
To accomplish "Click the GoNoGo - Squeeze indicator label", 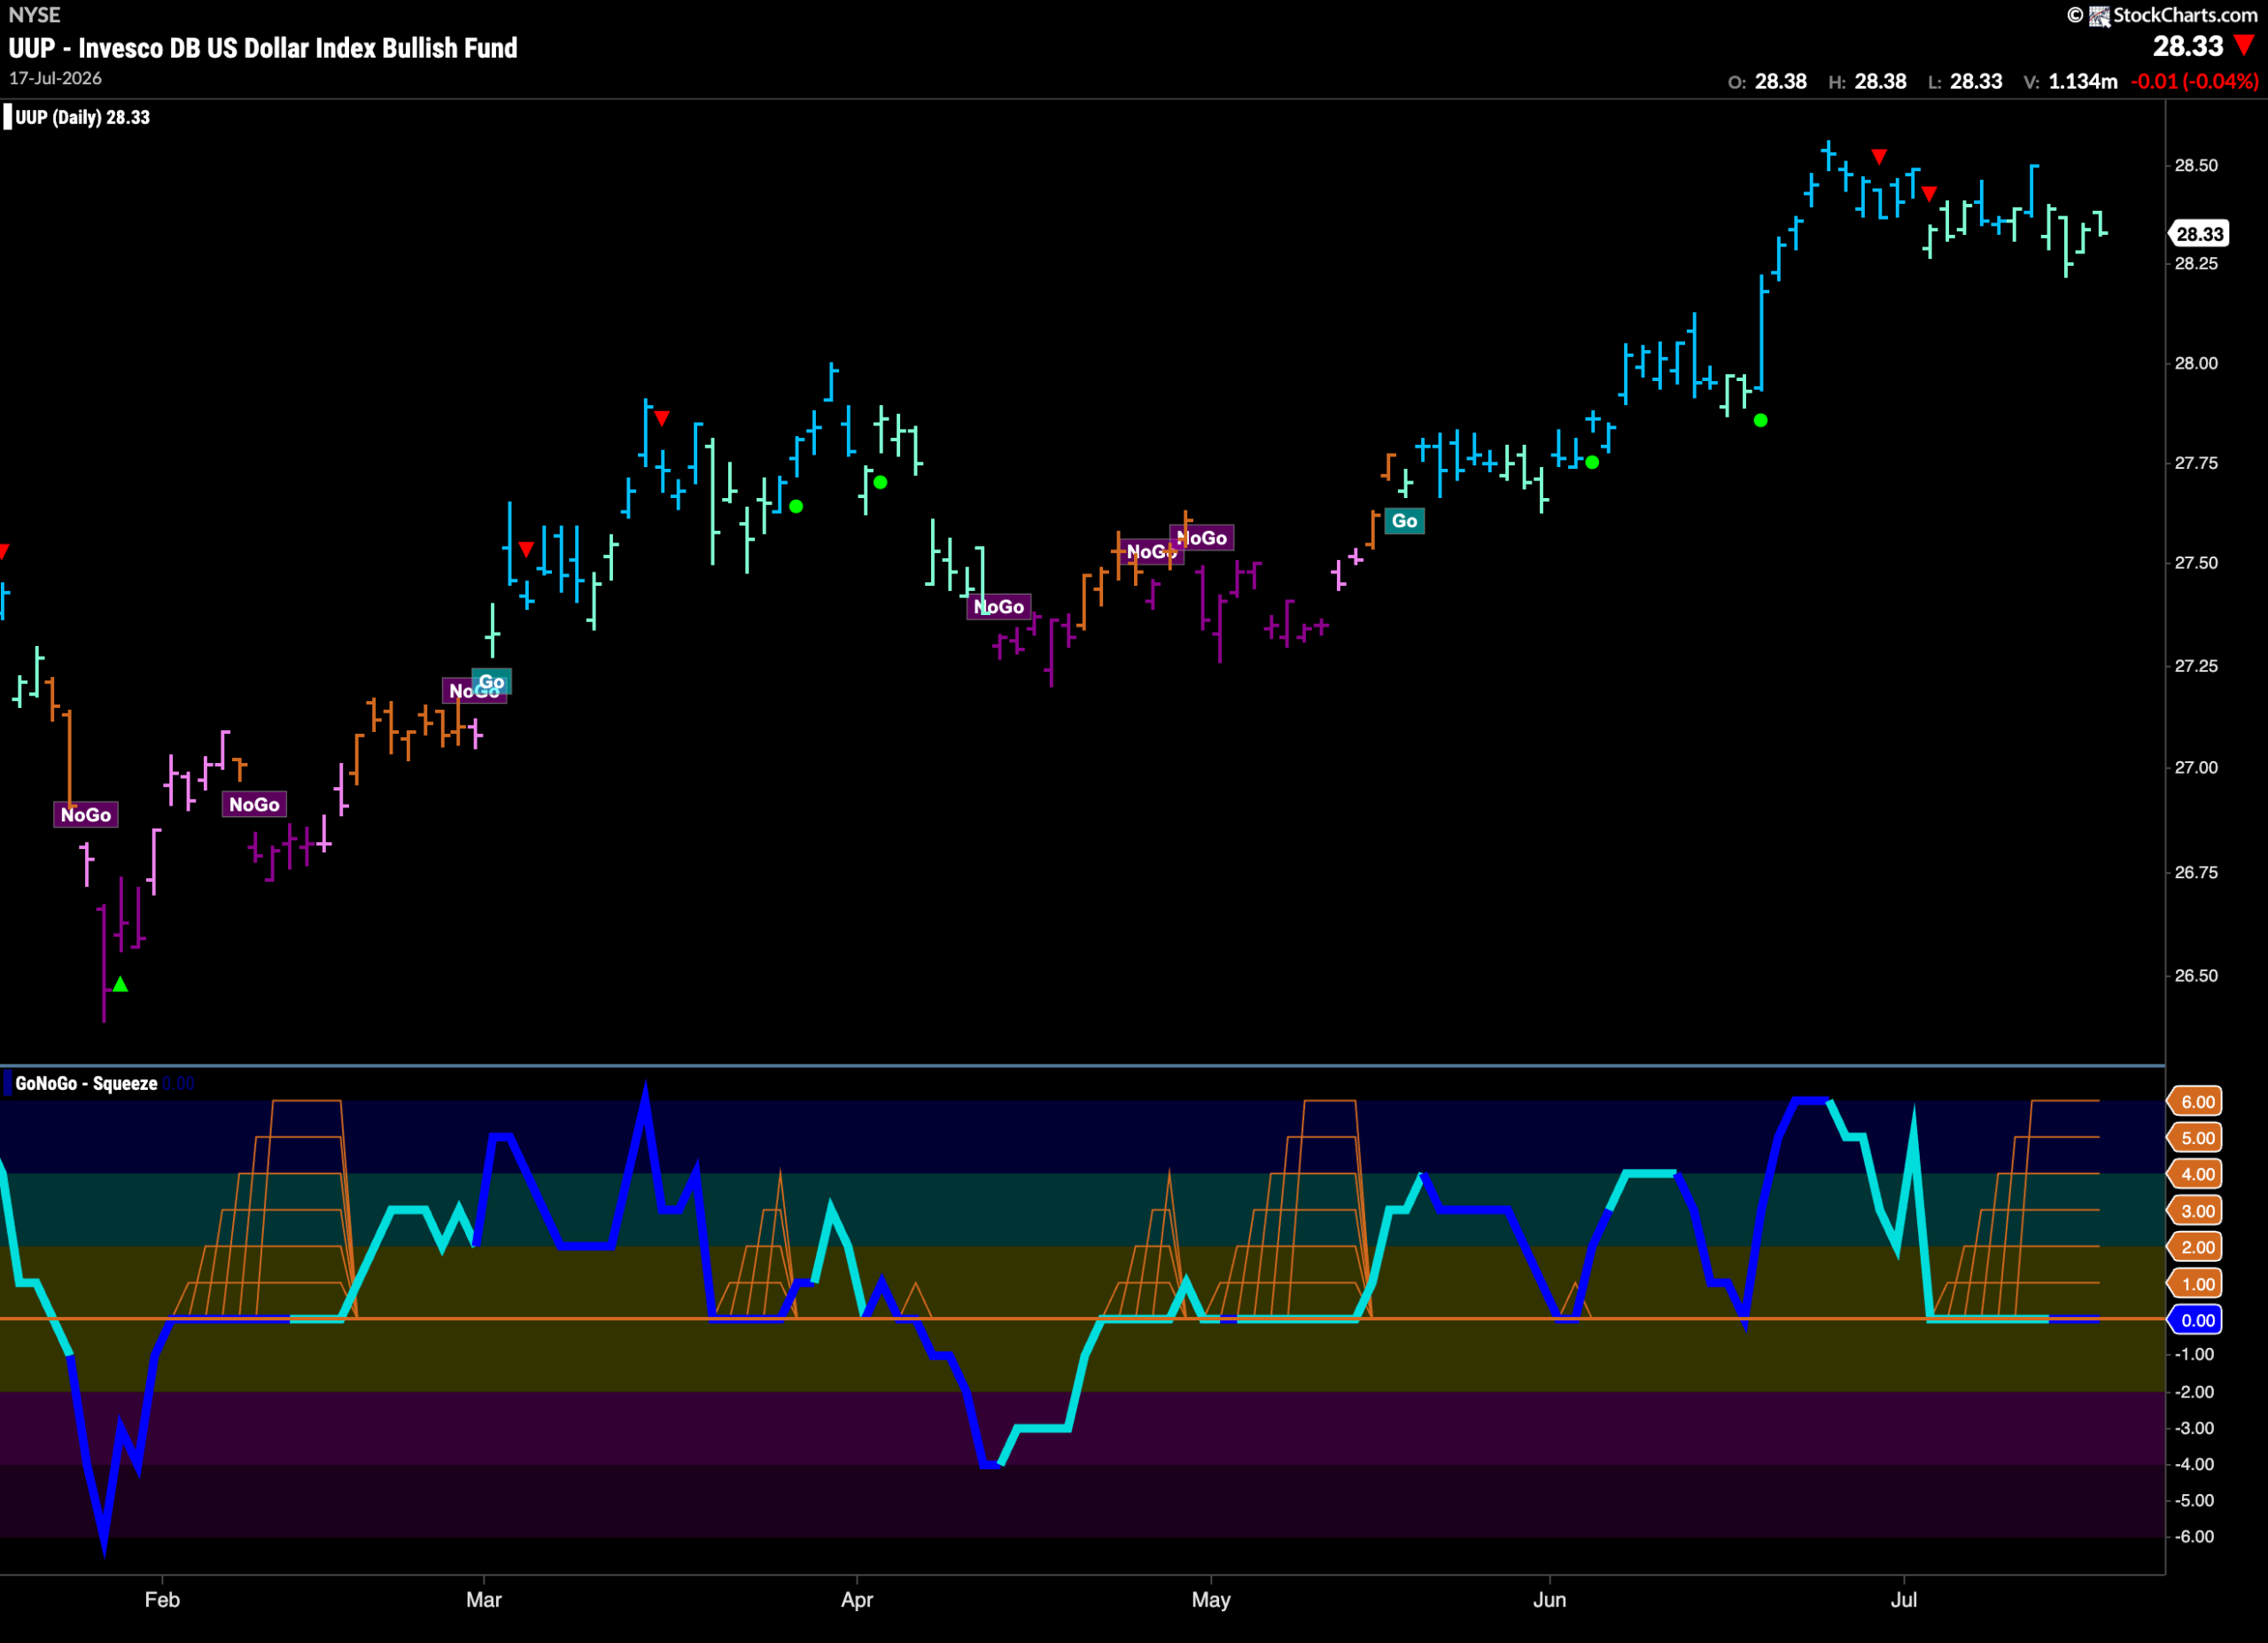I will 86,1083.
